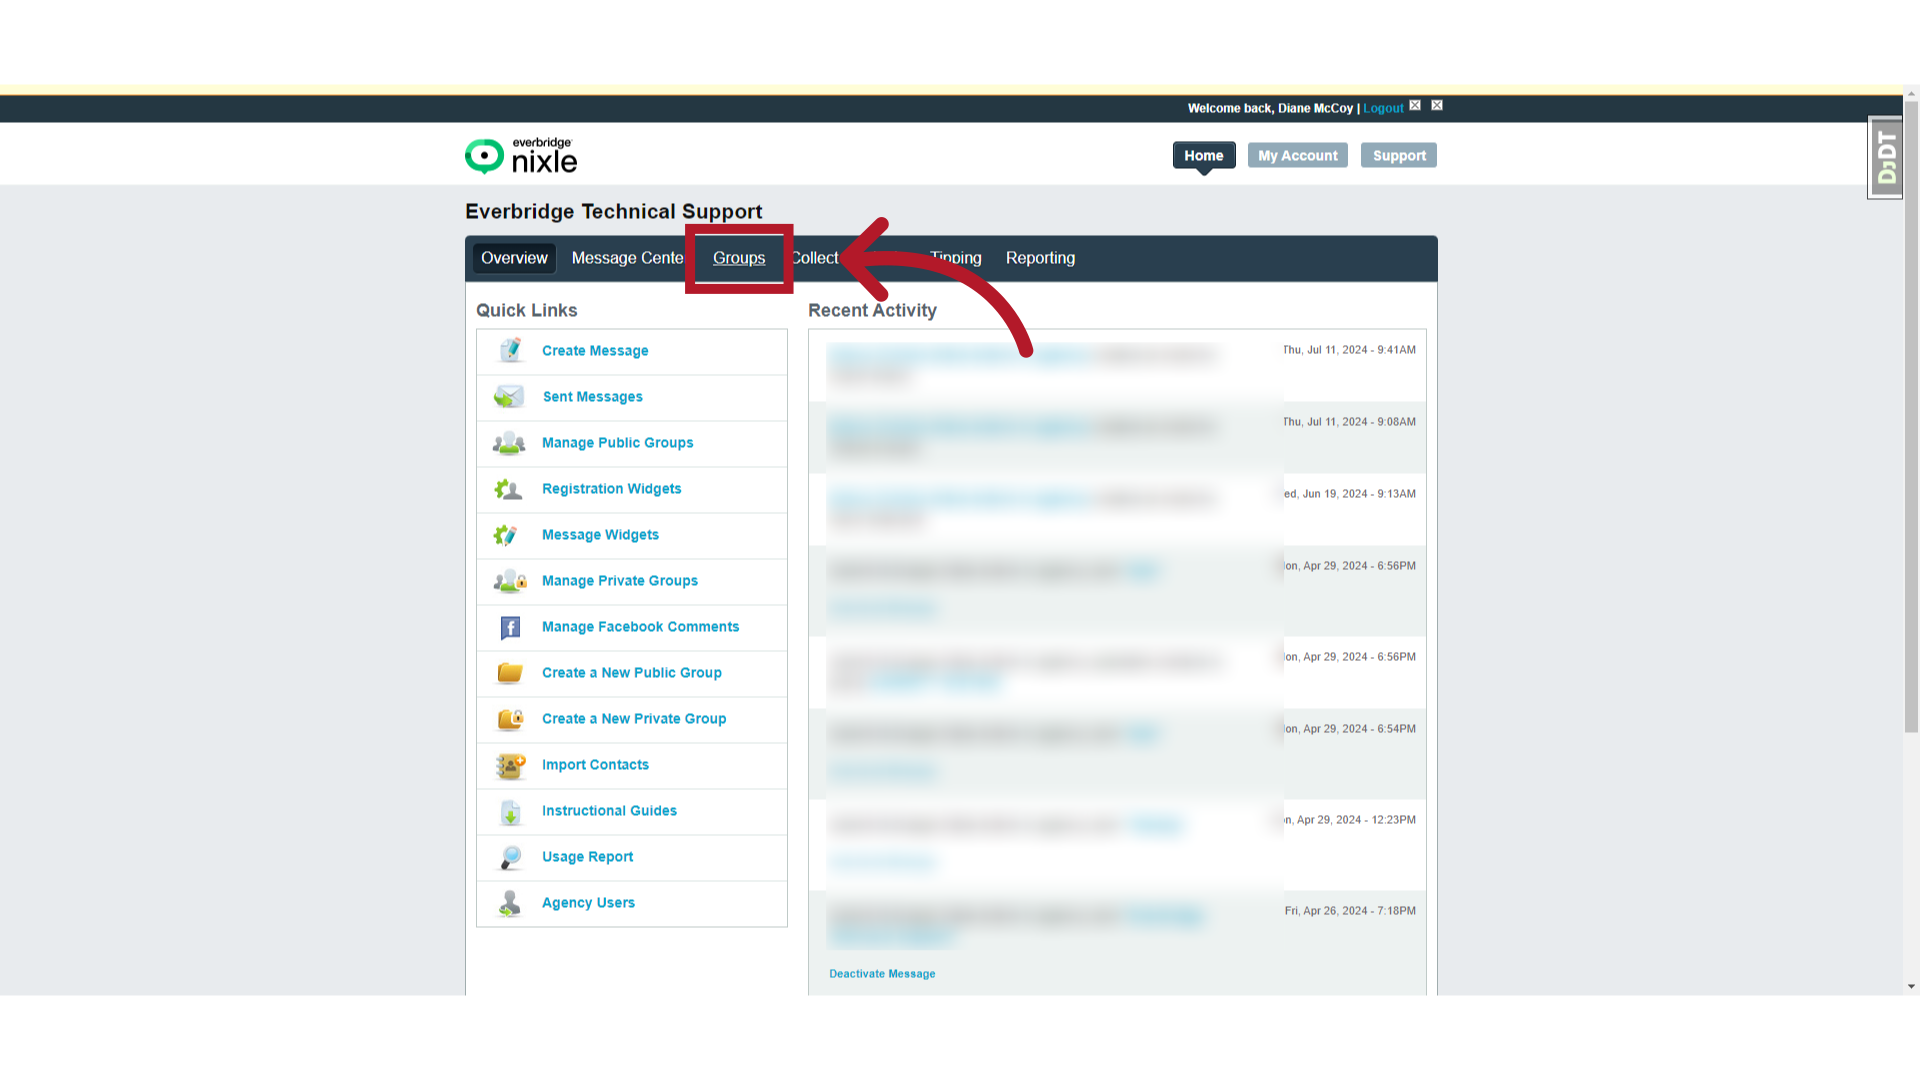The width and height of the screenshot is (1920, 1080).
Task: Open the Create Message link
Action: 595,351
